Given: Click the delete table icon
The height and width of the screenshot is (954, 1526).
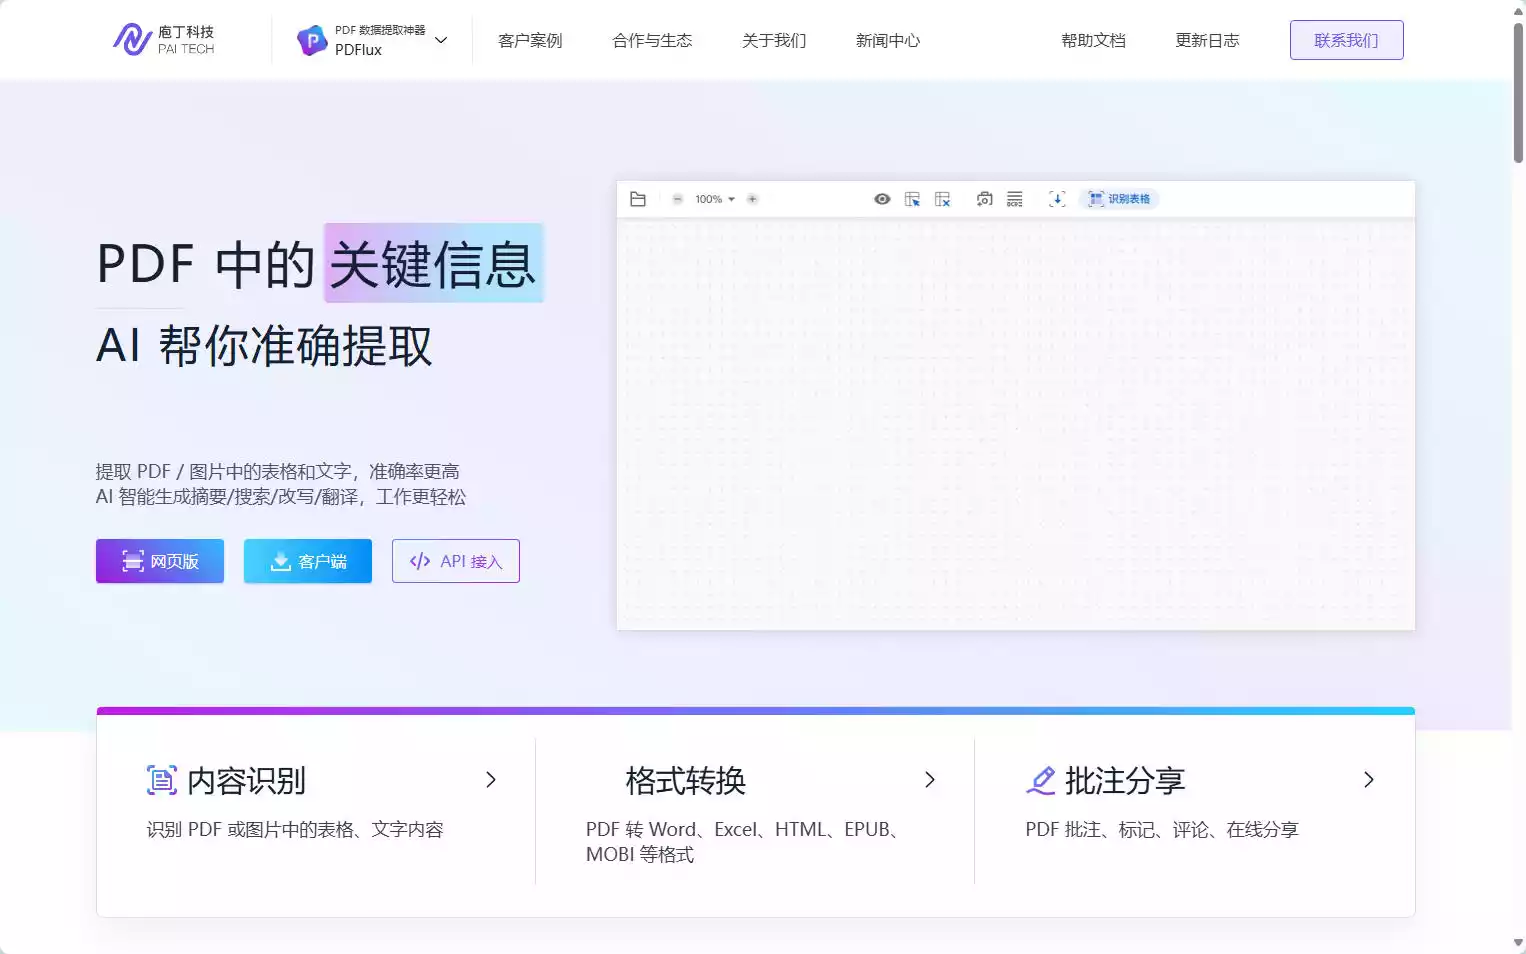Looking at the screenshot, I should (x=941, y=198).
